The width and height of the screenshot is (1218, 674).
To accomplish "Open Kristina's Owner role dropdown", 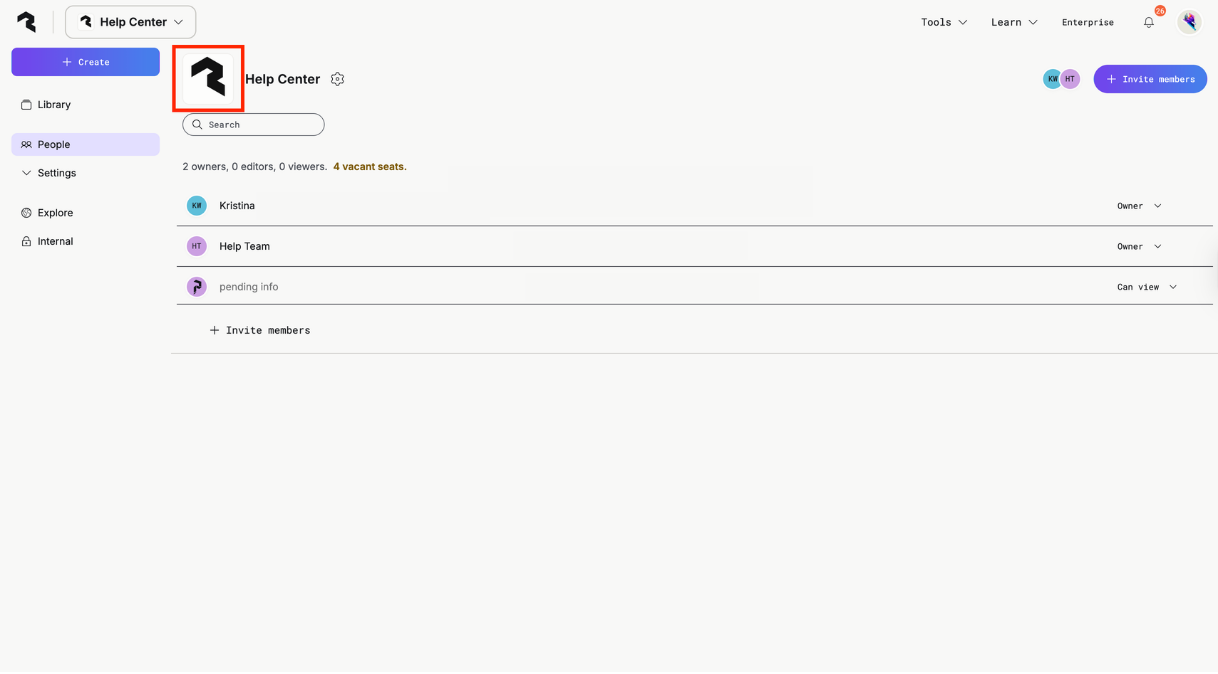I will click(x=1139, y=206).
